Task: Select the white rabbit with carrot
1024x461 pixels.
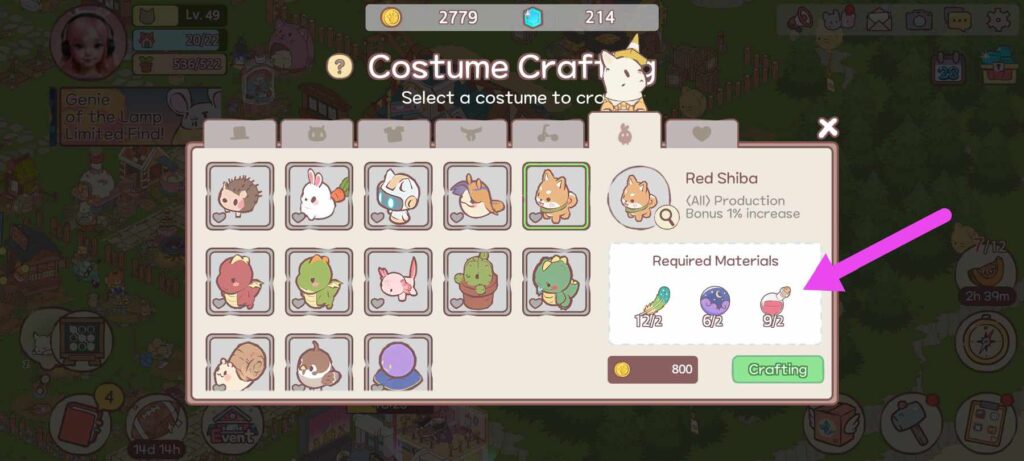Action: pos(319,196)
